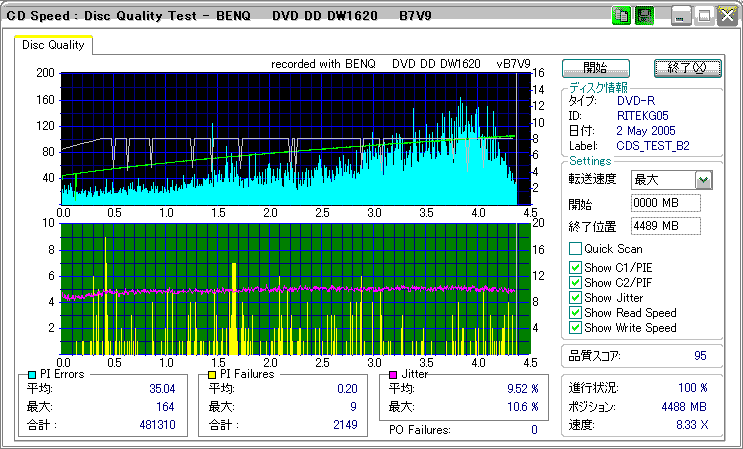Click the yellow PI Failures legend square
Screen dimensions: 743x449
pos(212,374)
